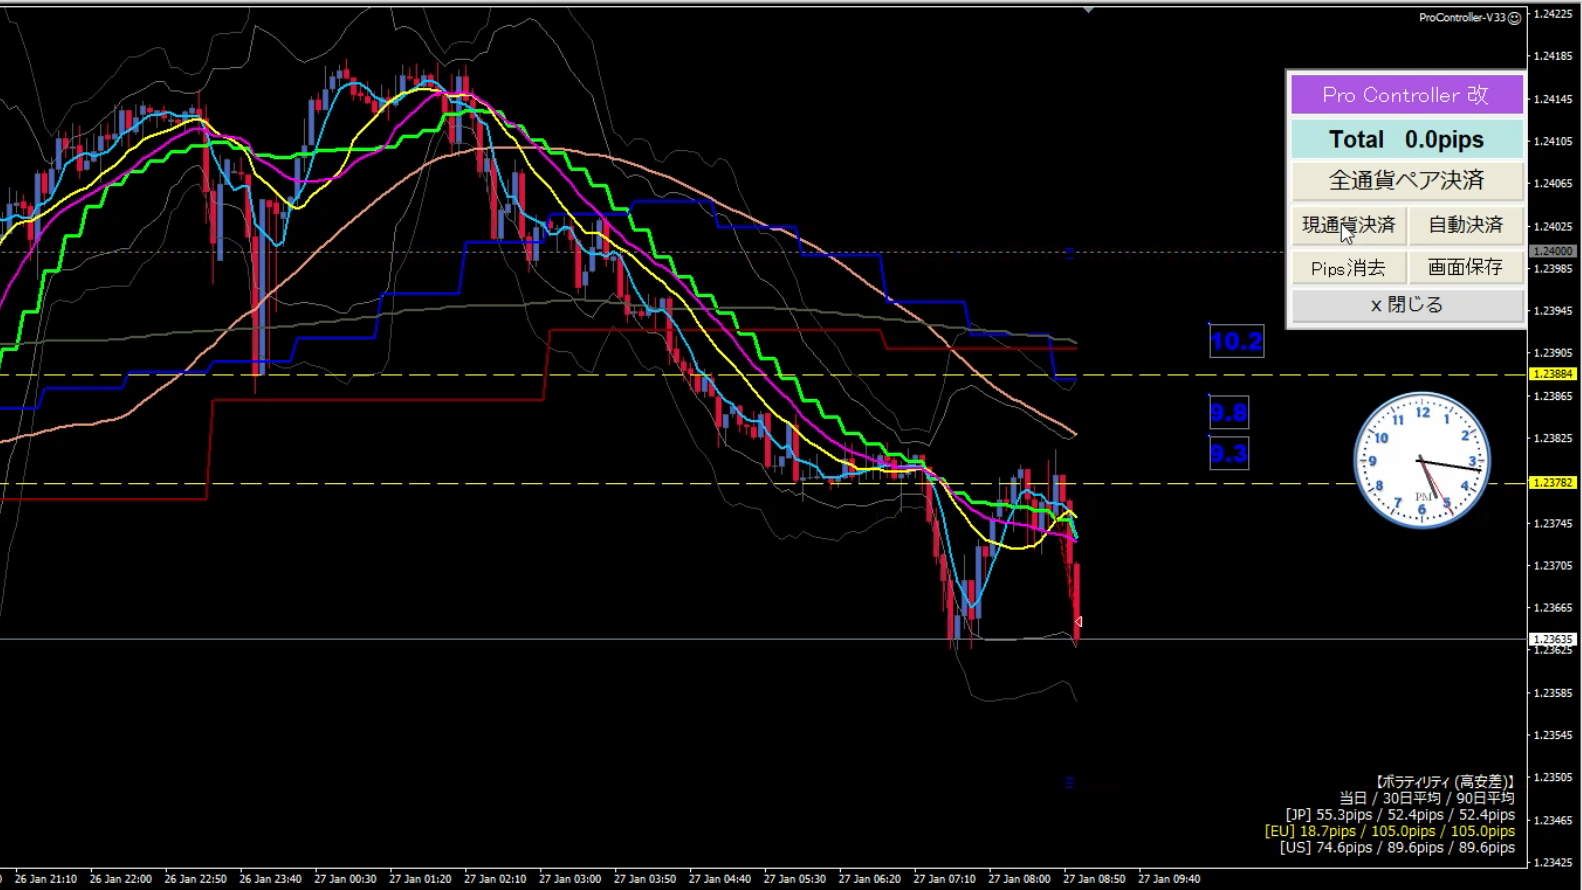Click the Total 0.0pips display
This screenshot has height=890, width=1582.
(1406, 139)
